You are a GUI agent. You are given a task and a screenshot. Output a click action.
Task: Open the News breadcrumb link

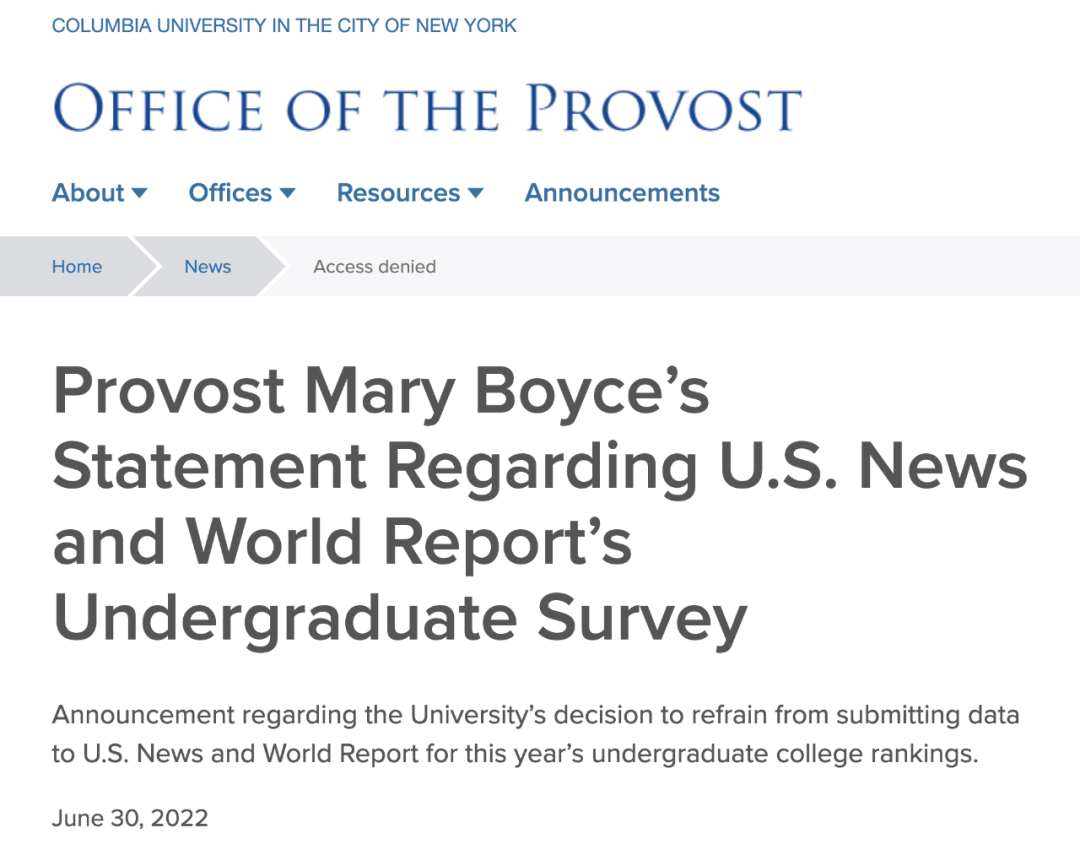pos(207,267)
